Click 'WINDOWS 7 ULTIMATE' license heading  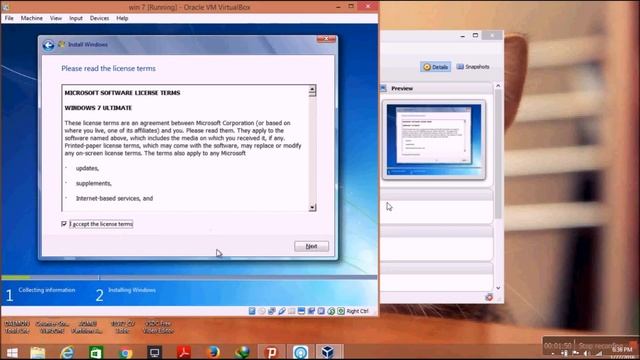98,108
